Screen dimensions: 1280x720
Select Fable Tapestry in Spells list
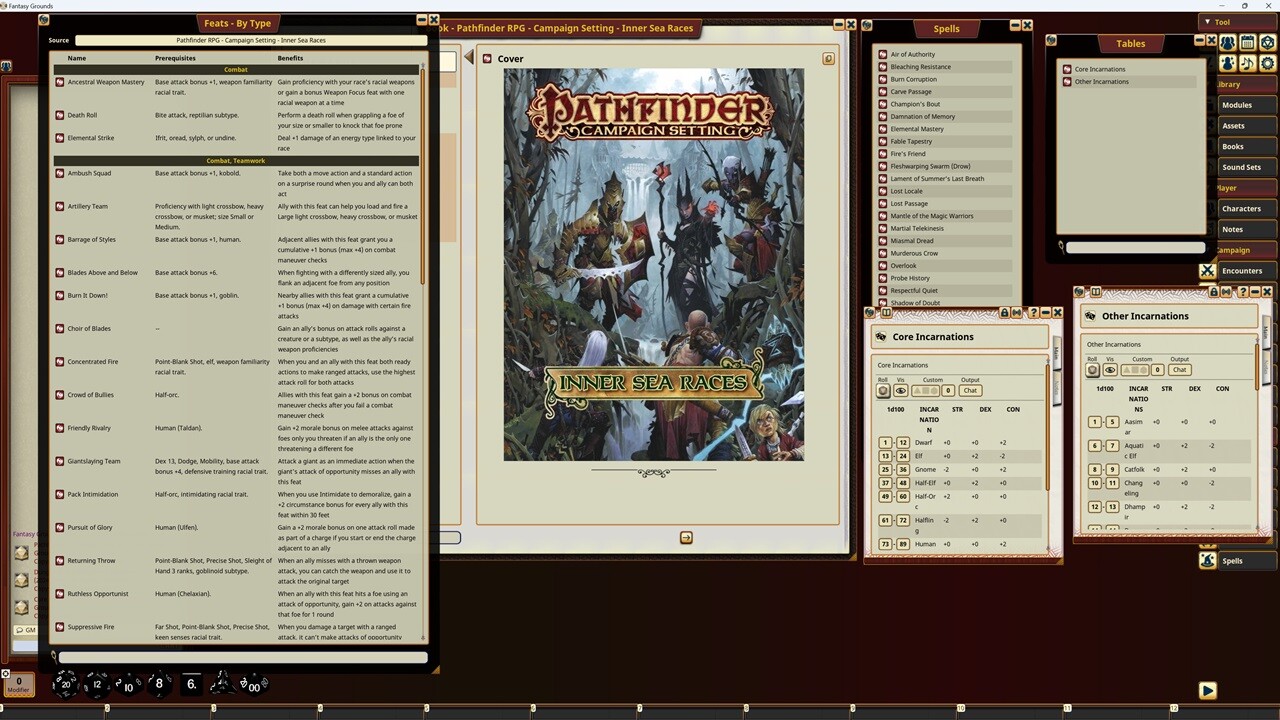click(911, 141)
